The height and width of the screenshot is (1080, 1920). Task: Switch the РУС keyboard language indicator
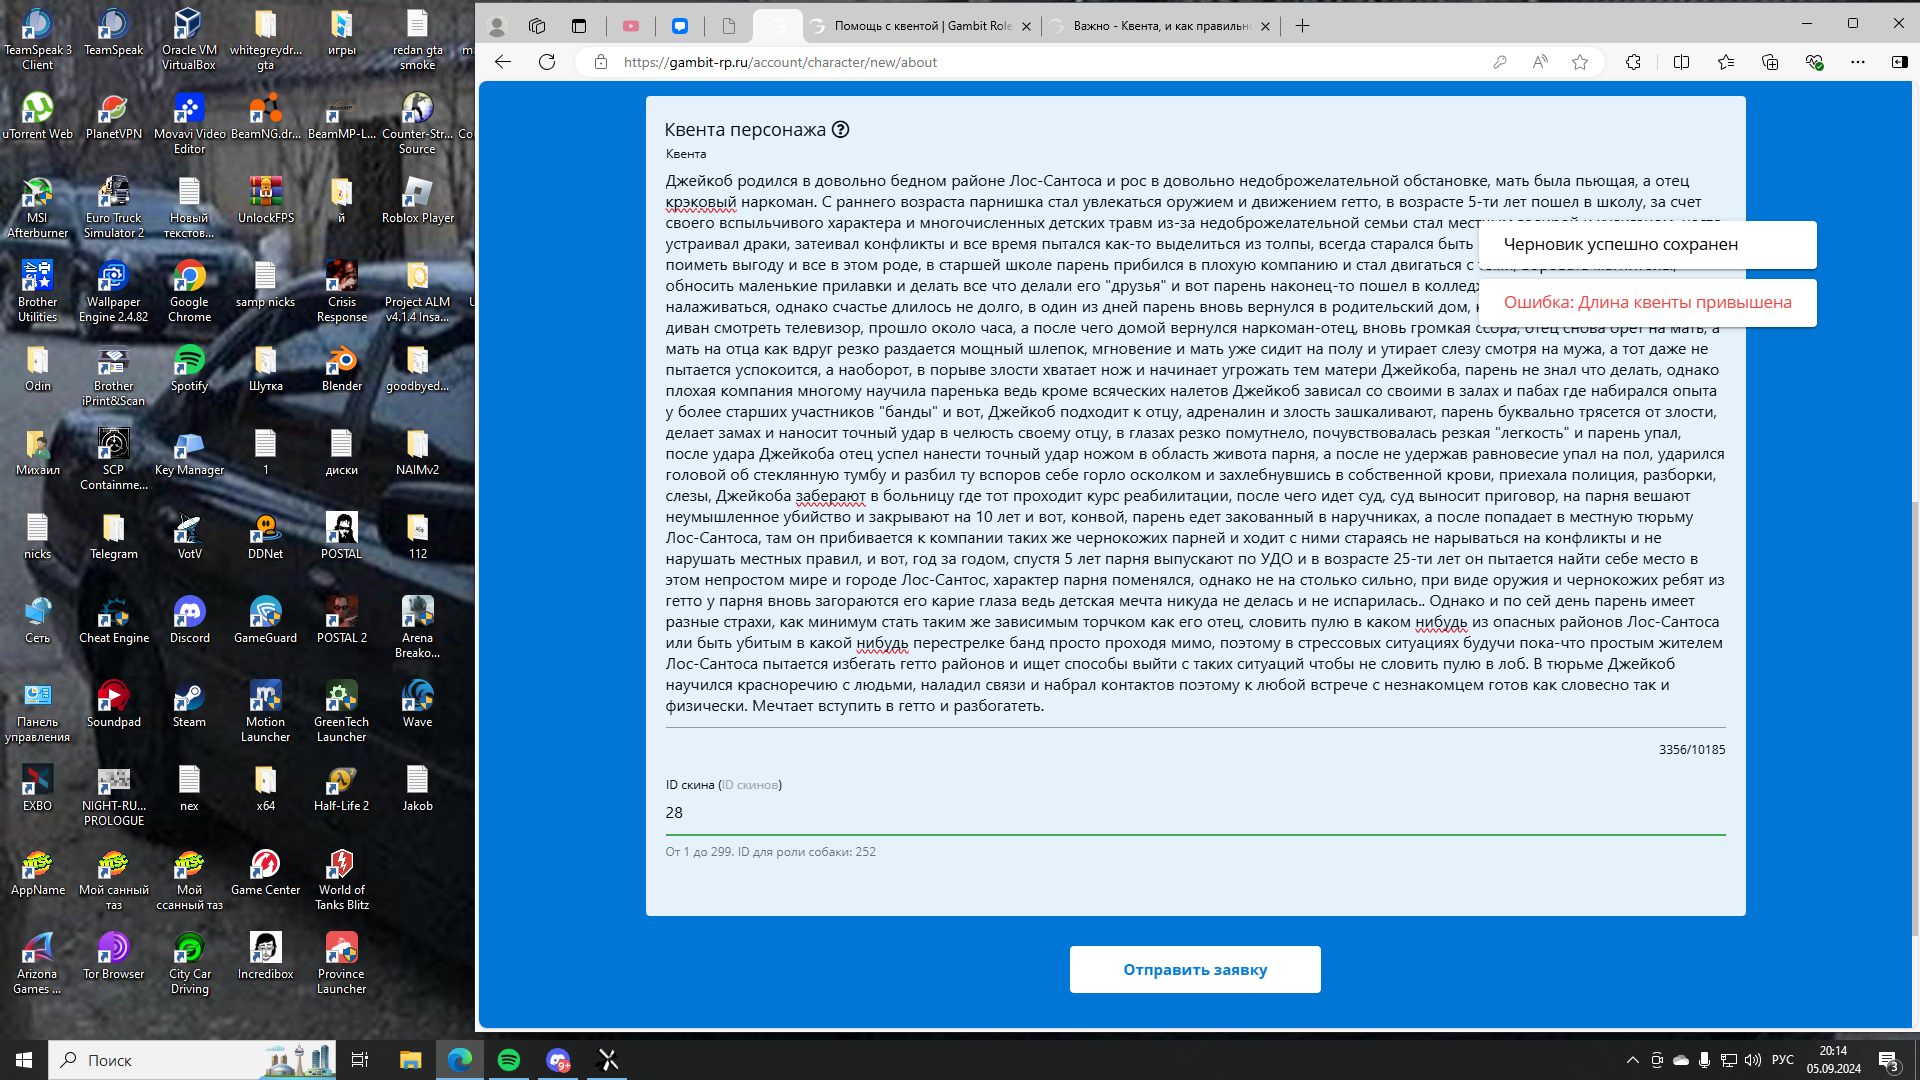click(x=1782, y=1060)
